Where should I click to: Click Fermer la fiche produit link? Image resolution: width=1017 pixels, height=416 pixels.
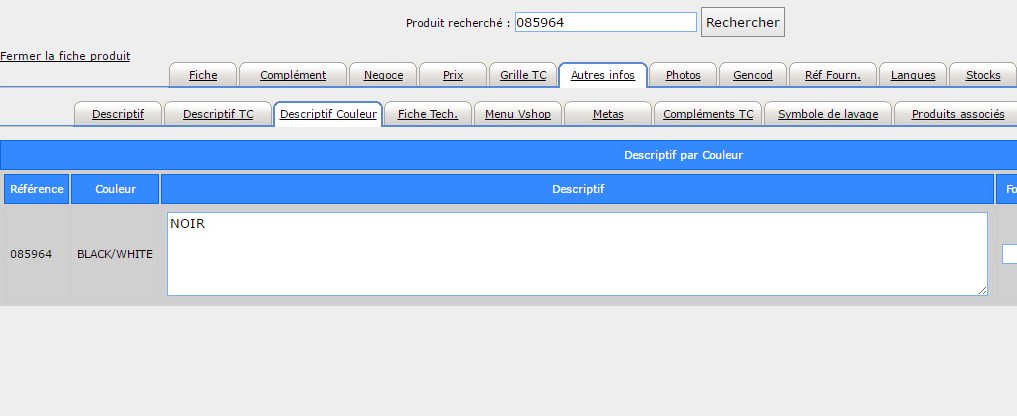pos(65,56)
